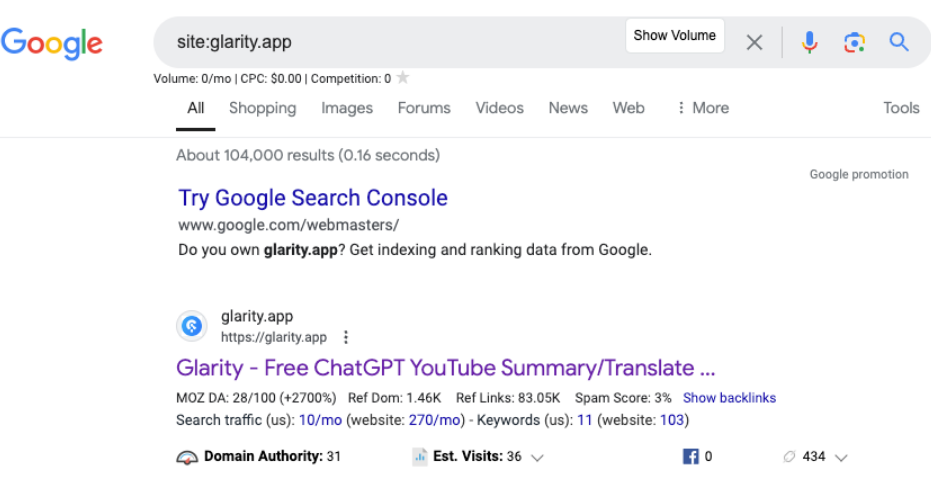Switch to the Images tab
The image size is (931, 496).
(x=346, y=108)
